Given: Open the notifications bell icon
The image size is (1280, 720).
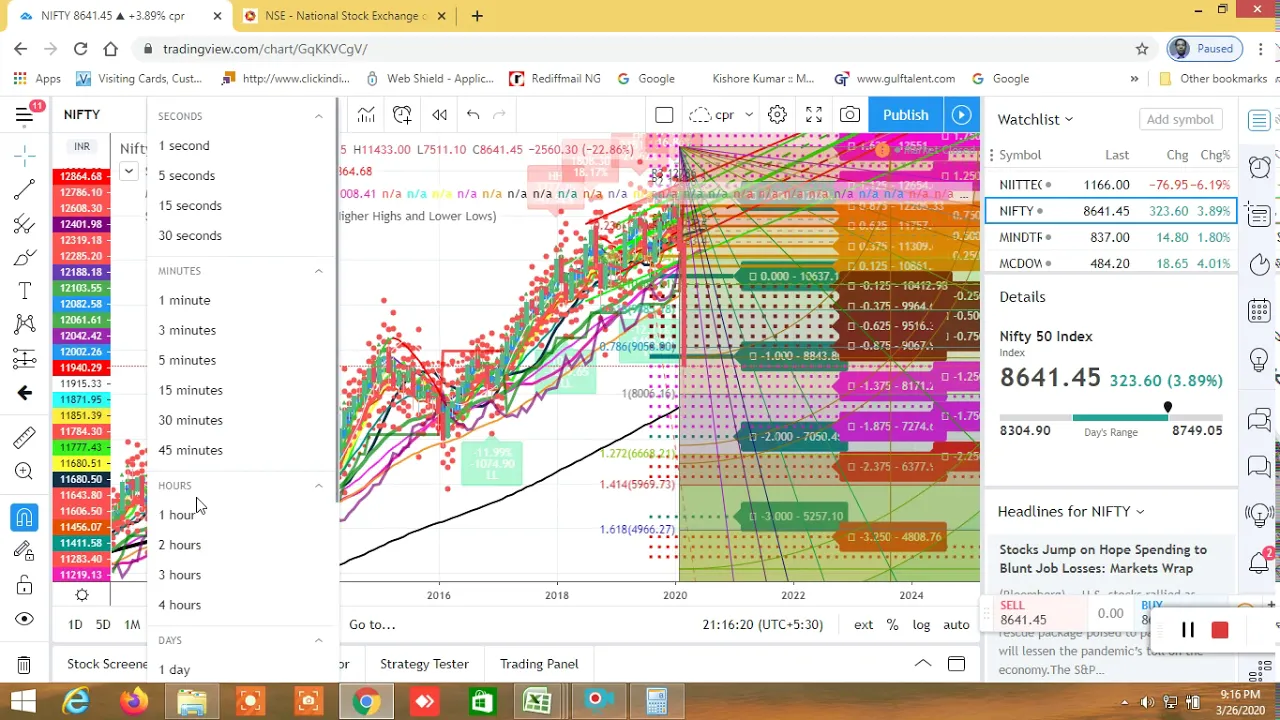Looking at the screenshot, I should pos(1259,562).
